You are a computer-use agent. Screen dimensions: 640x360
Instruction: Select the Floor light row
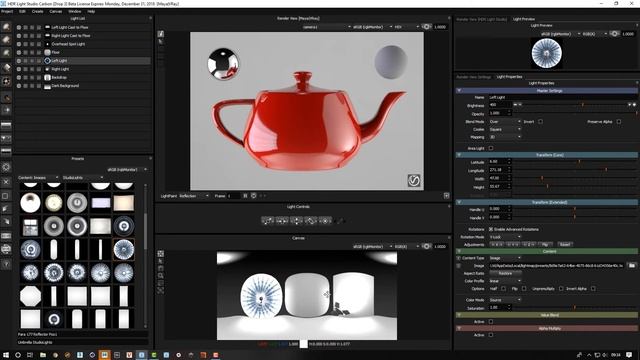83,52
